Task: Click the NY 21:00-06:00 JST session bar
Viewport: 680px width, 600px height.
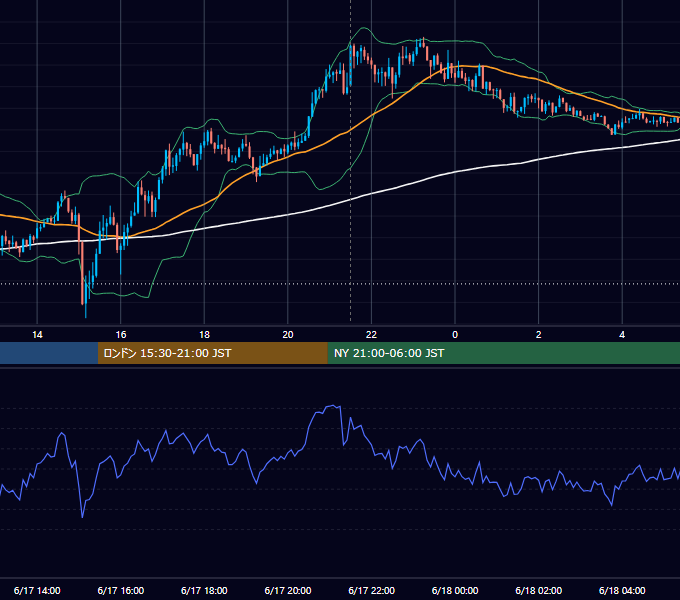Action: click(503, 353)
